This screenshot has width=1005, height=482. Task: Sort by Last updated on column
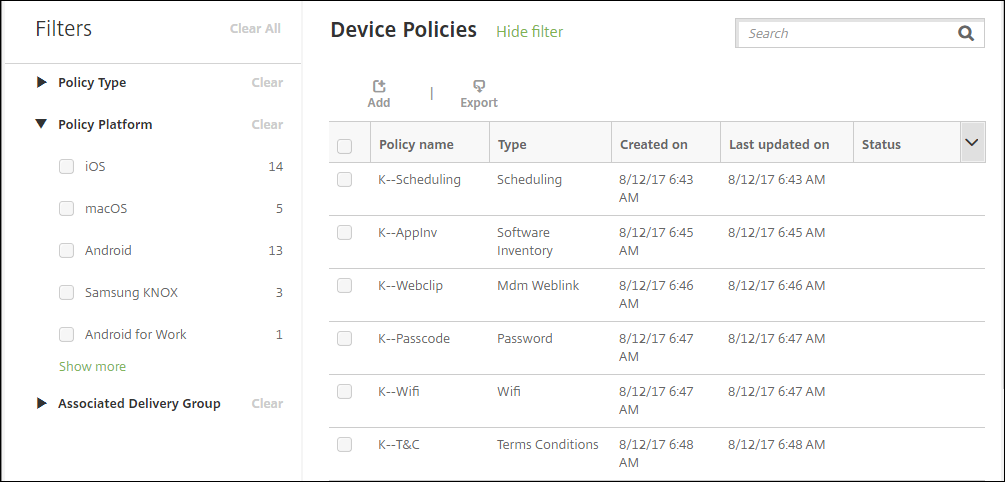point(779,145)
